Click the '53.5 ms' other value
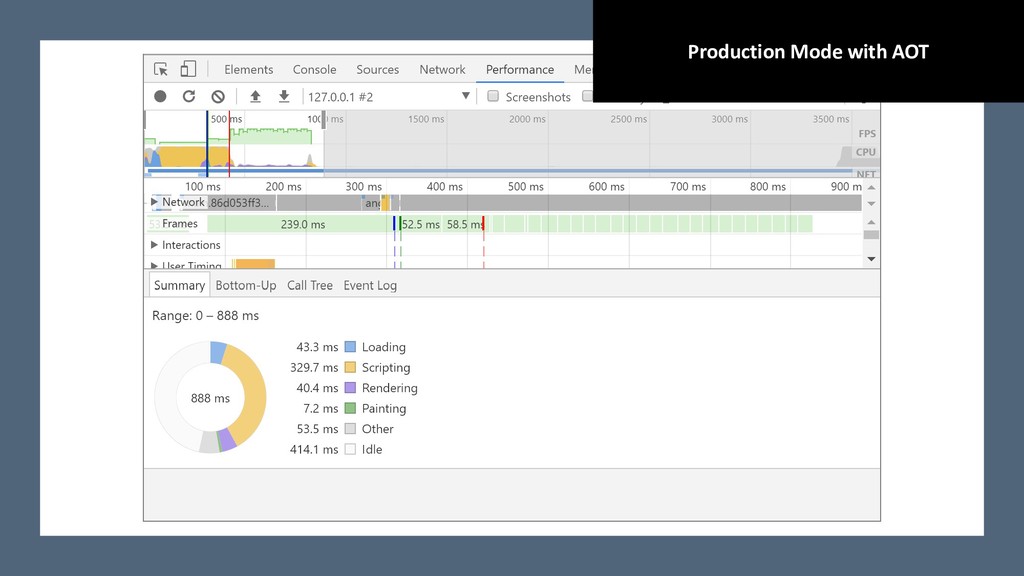 pos(317,429)
